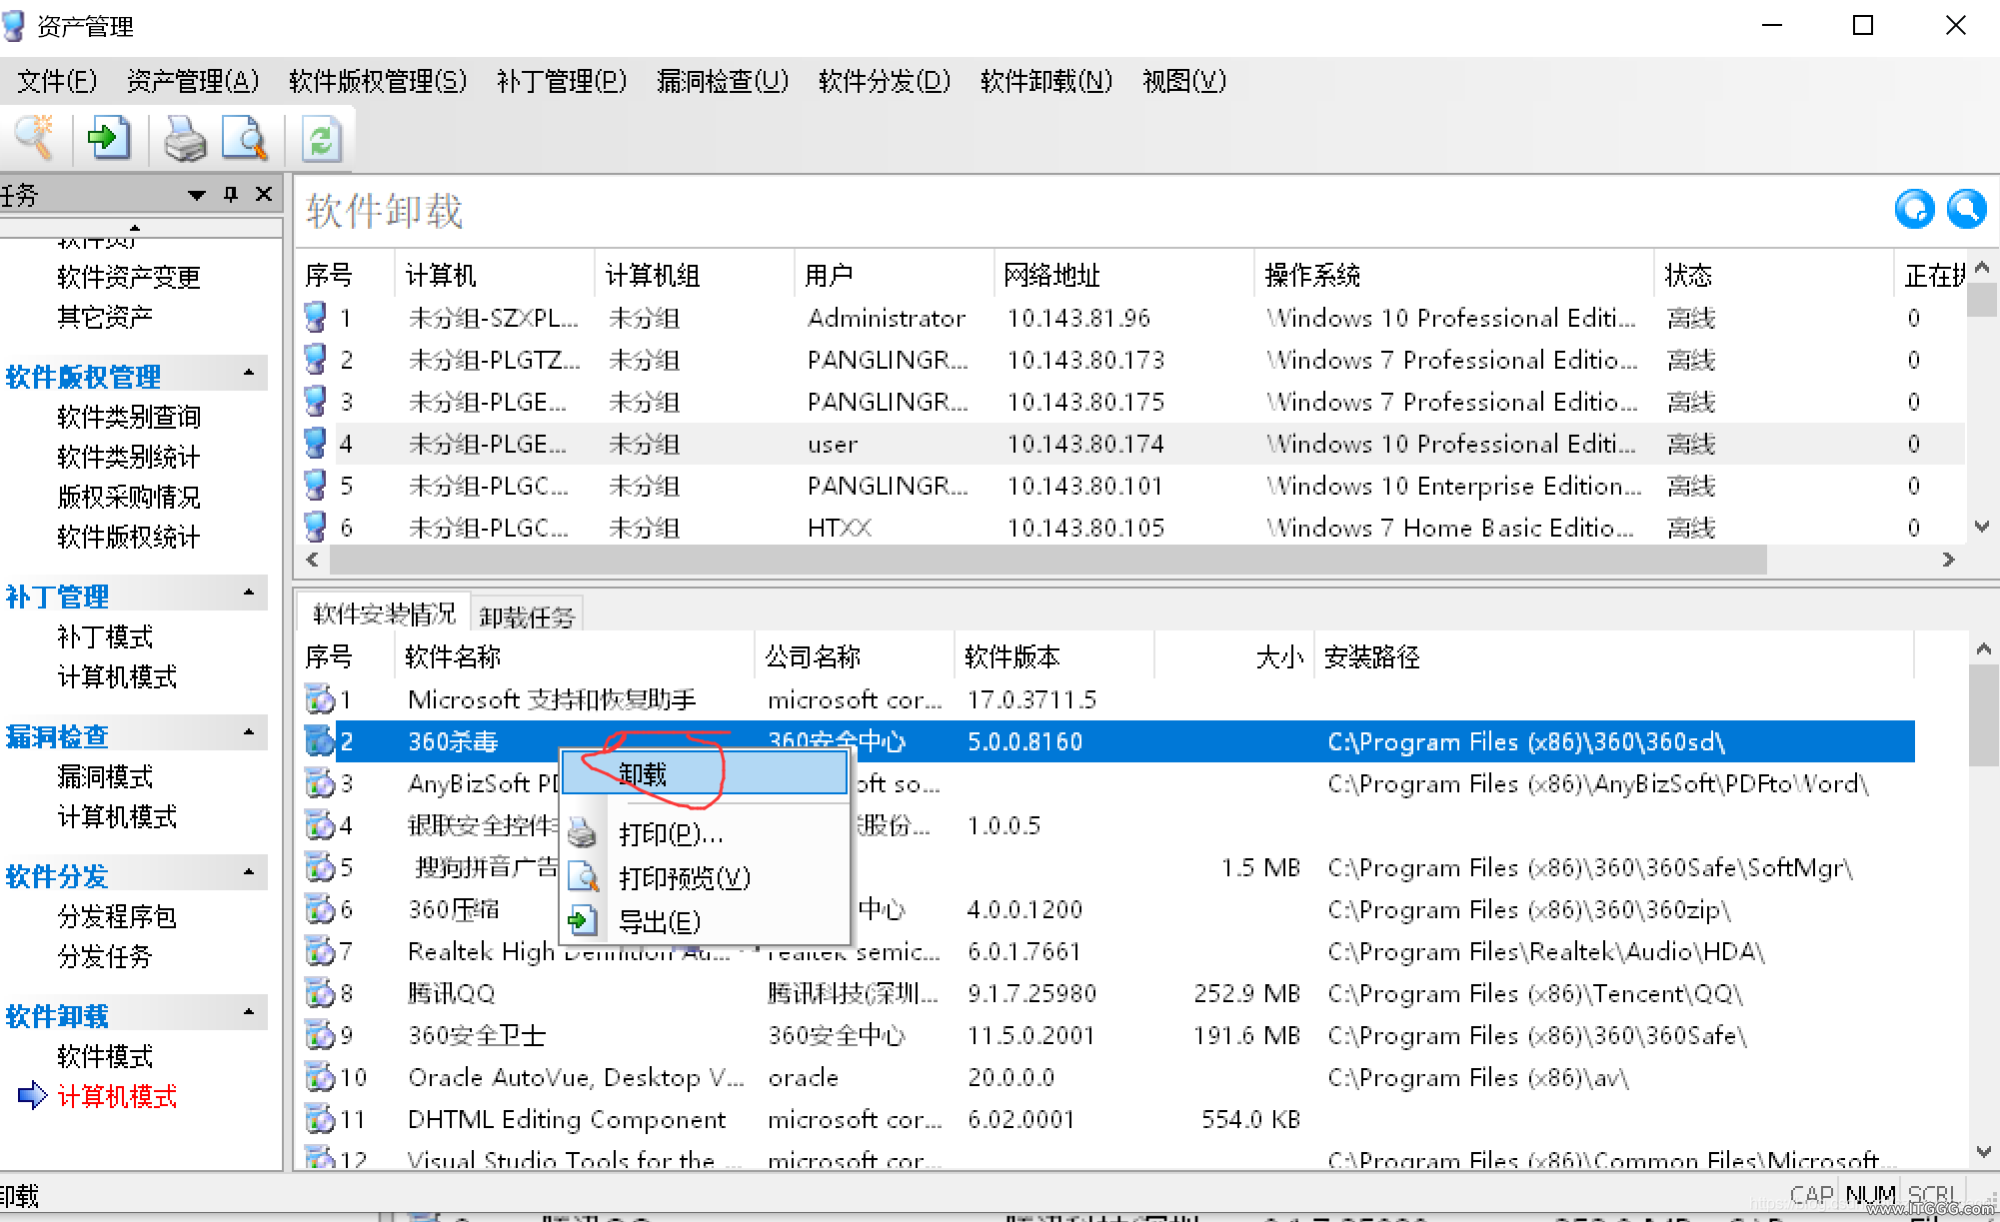Open the 视图(V) menu
The width and height of the screenshot is (2000, 1222).
(1185, 81)
